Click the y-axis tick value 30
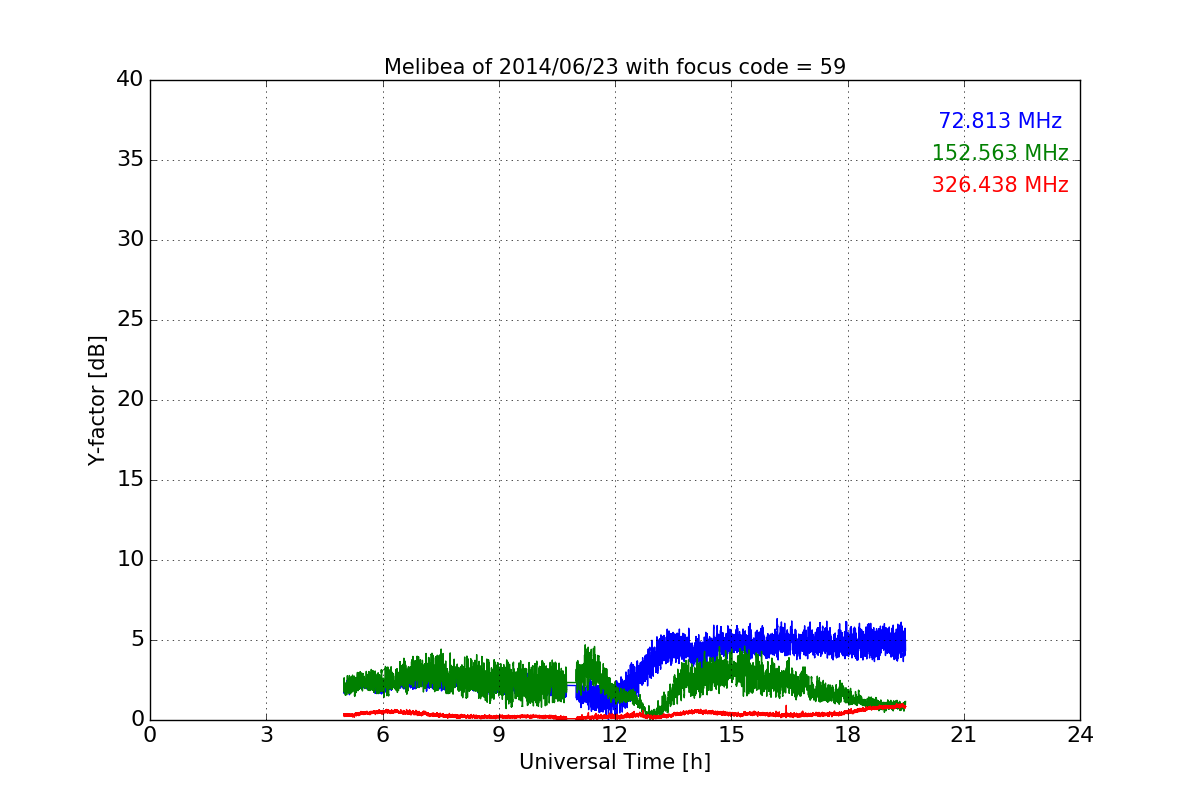This screenshot has width=1200, height=800. [130, 240]
